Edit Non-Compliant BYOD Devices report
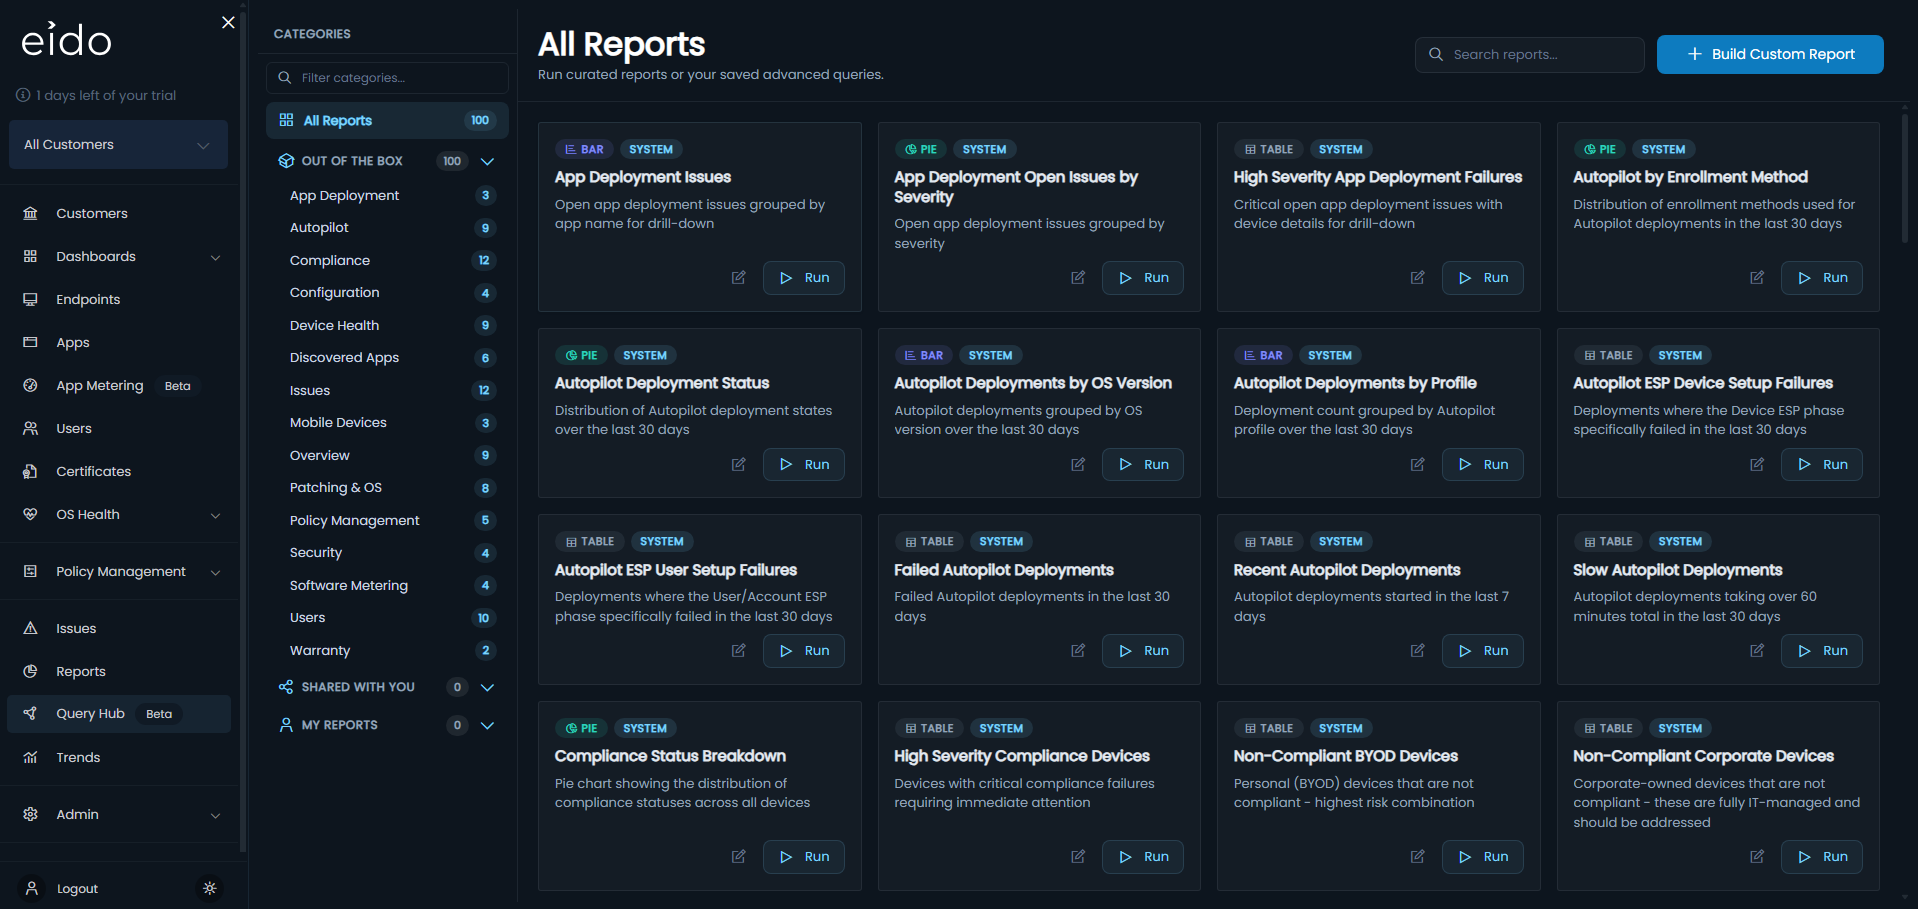Screen dimensions: 1918x909 [1417, 857]
